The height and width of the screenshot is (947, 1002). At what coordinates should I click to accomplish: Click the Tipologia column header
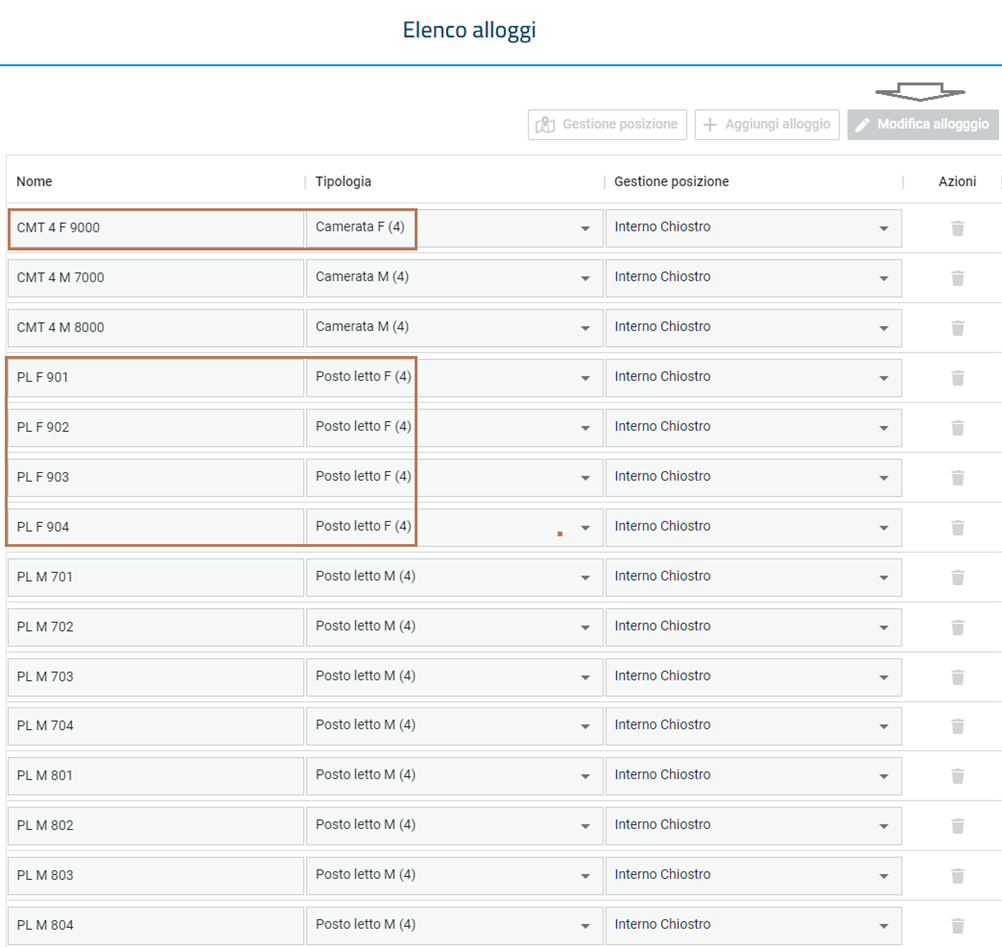[343, 181]
